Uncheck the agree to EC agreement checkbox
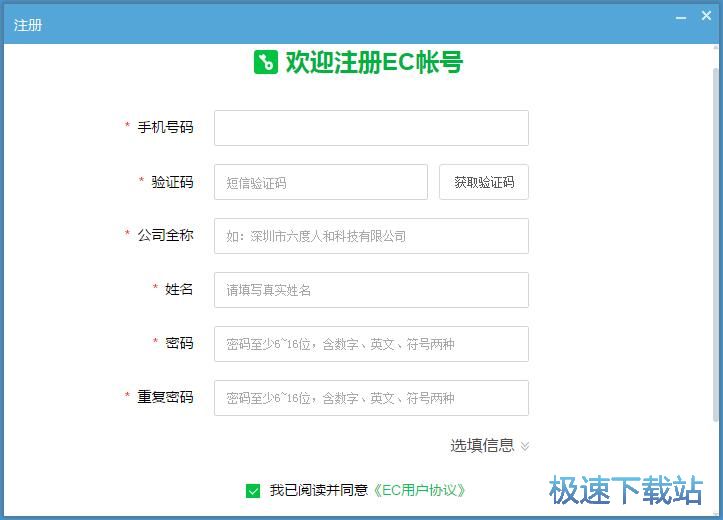 [x=253, y=490]
